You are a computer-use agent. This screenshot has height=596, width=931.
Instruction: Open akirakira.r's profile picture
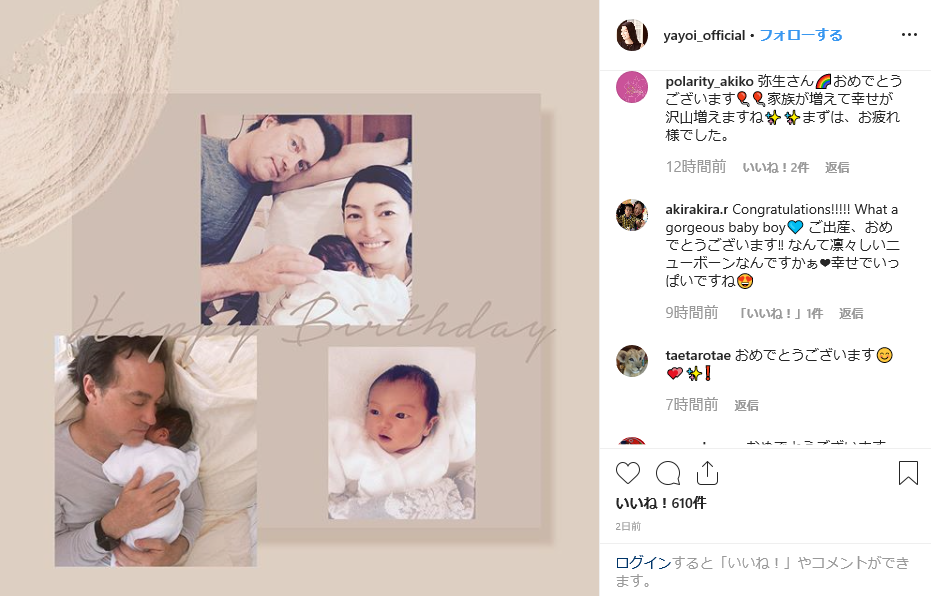pyautogui.click(x=632, y=215)
